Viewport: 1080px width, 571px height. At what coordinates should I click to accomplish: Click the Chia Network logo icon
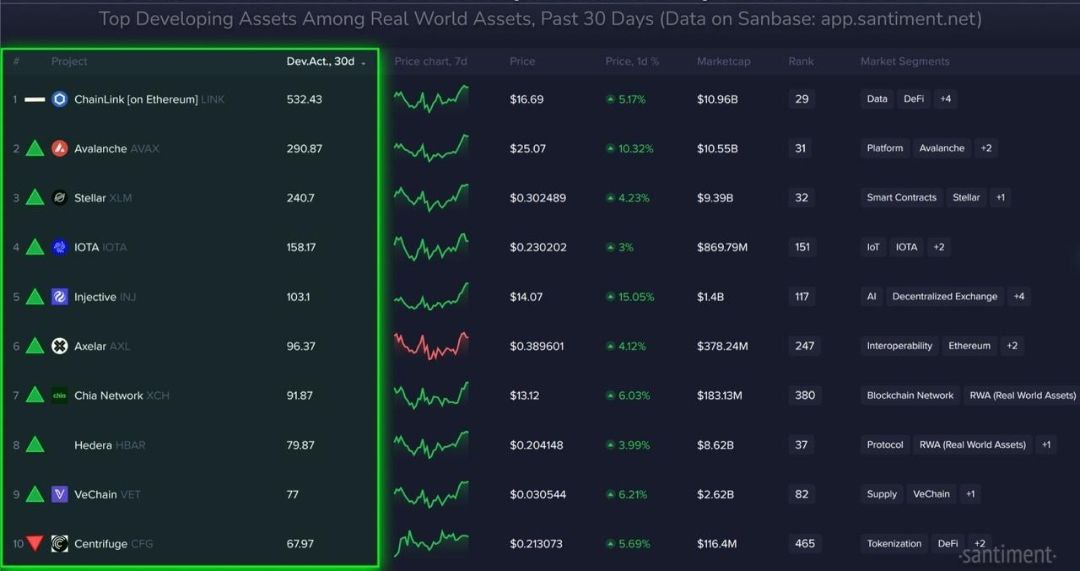[60, 395]
